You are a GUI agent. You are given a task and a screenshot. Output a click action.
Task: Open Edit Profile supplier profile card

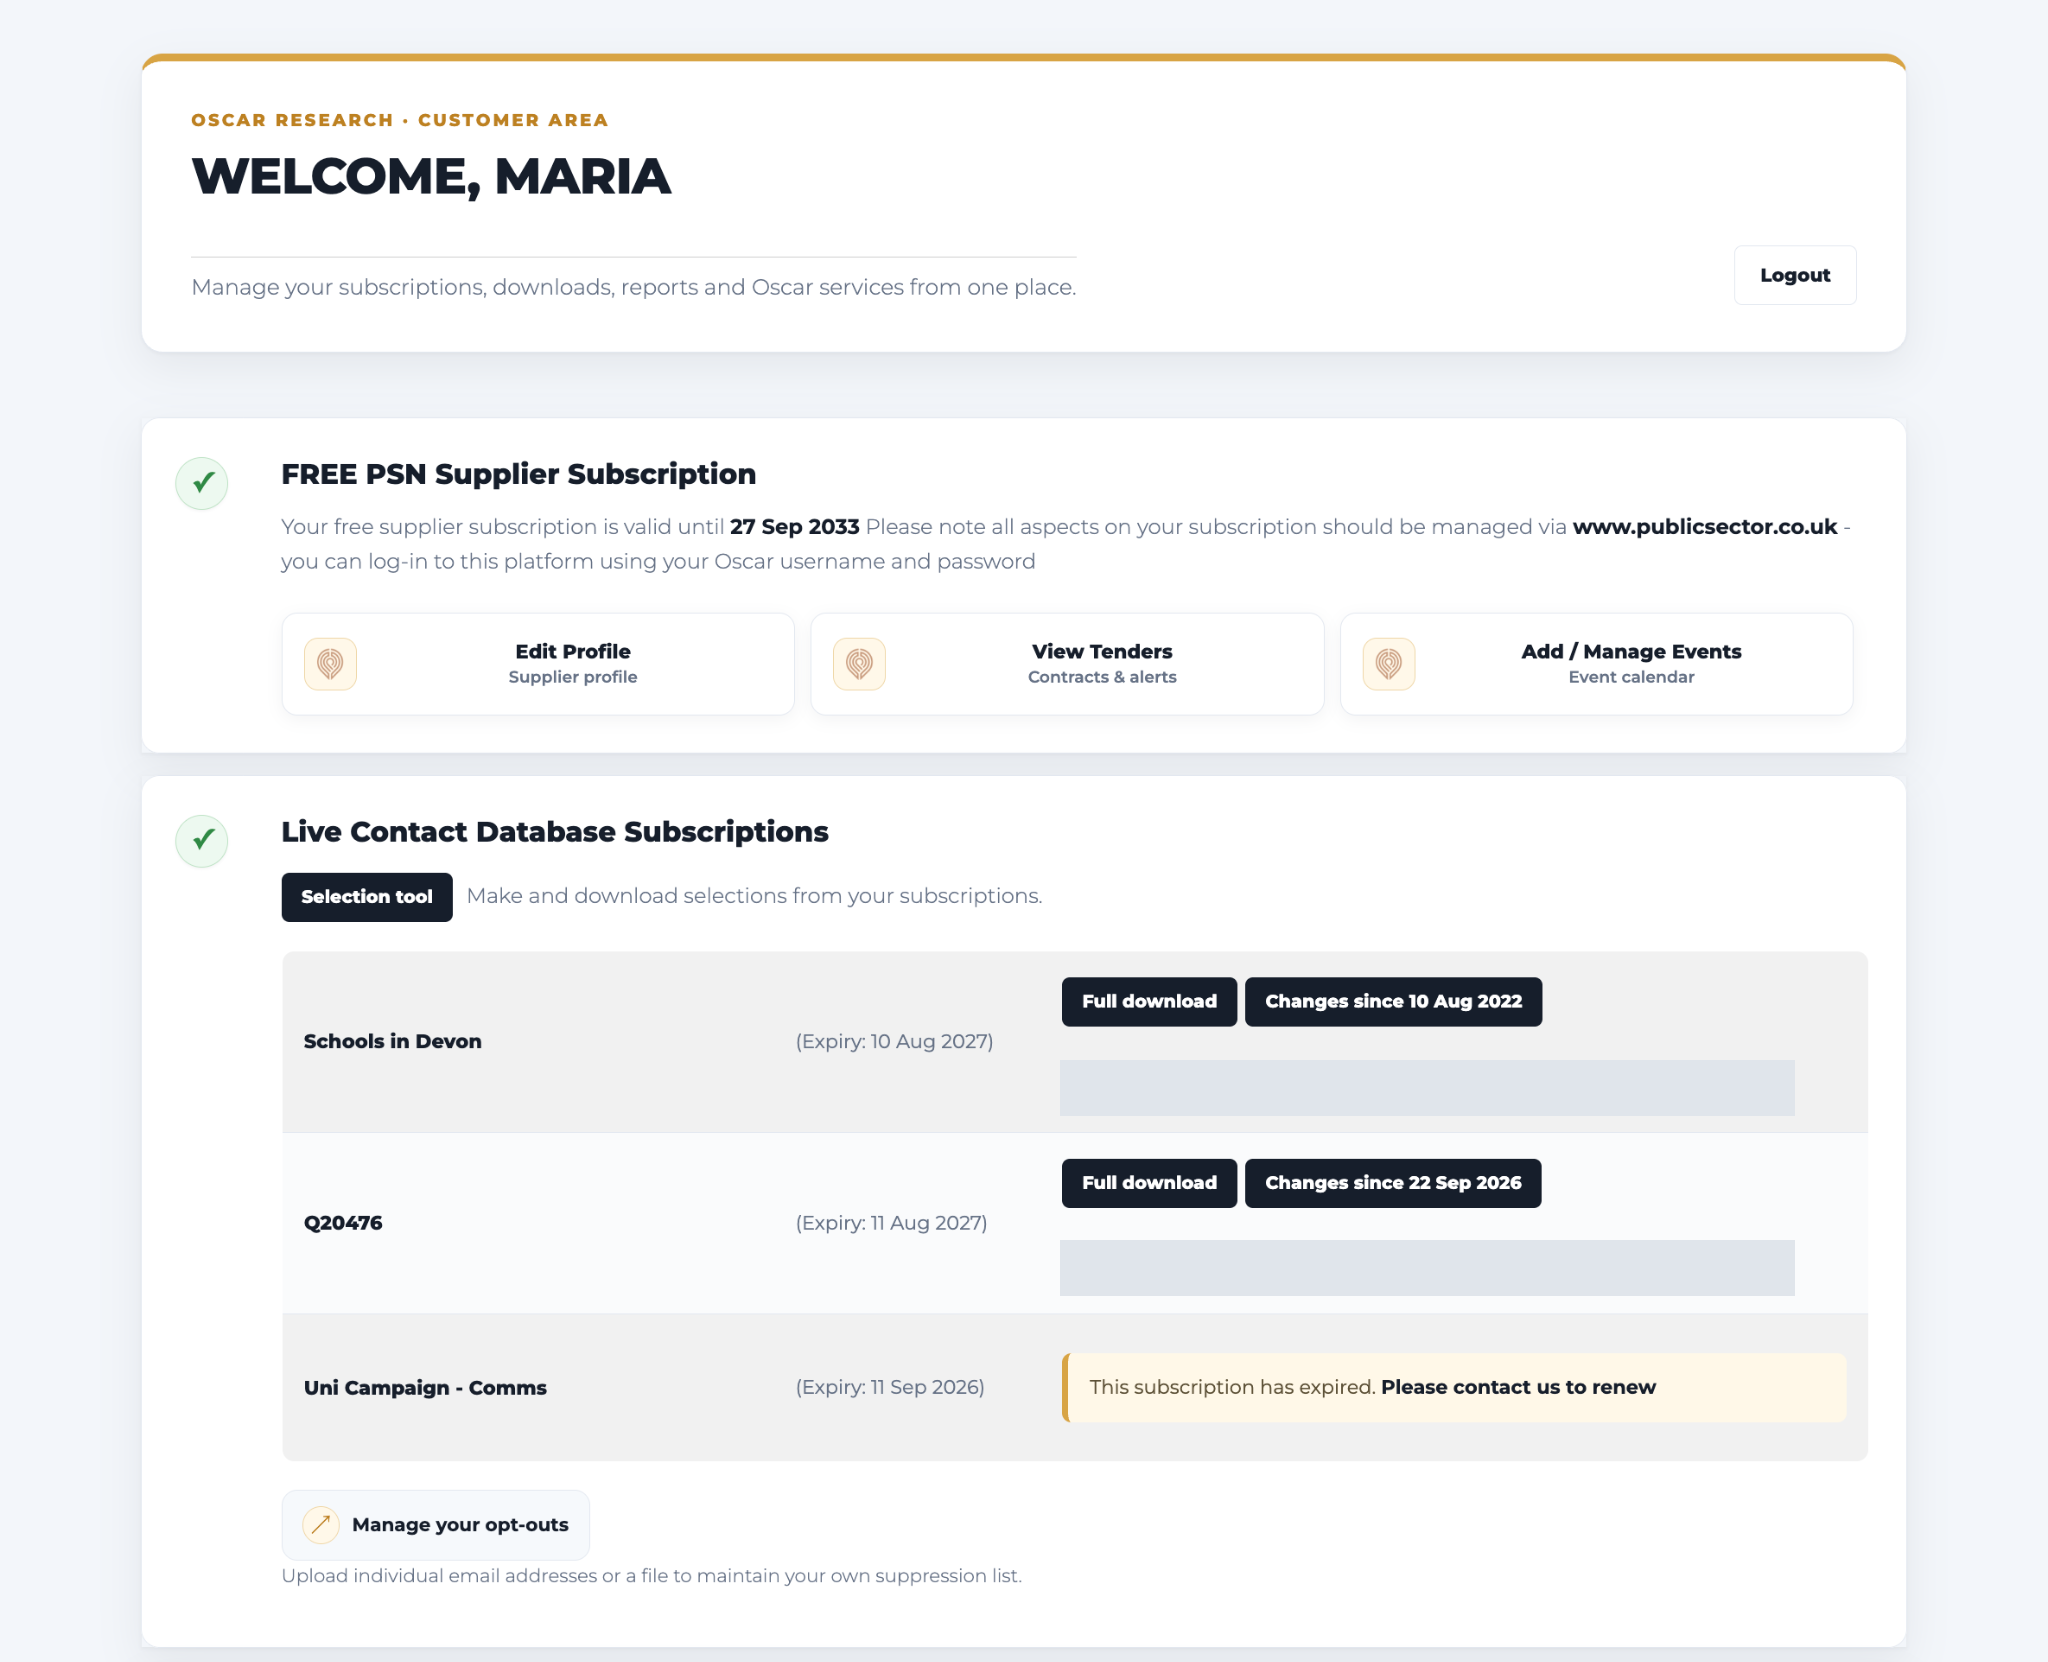tap(538, 664)
